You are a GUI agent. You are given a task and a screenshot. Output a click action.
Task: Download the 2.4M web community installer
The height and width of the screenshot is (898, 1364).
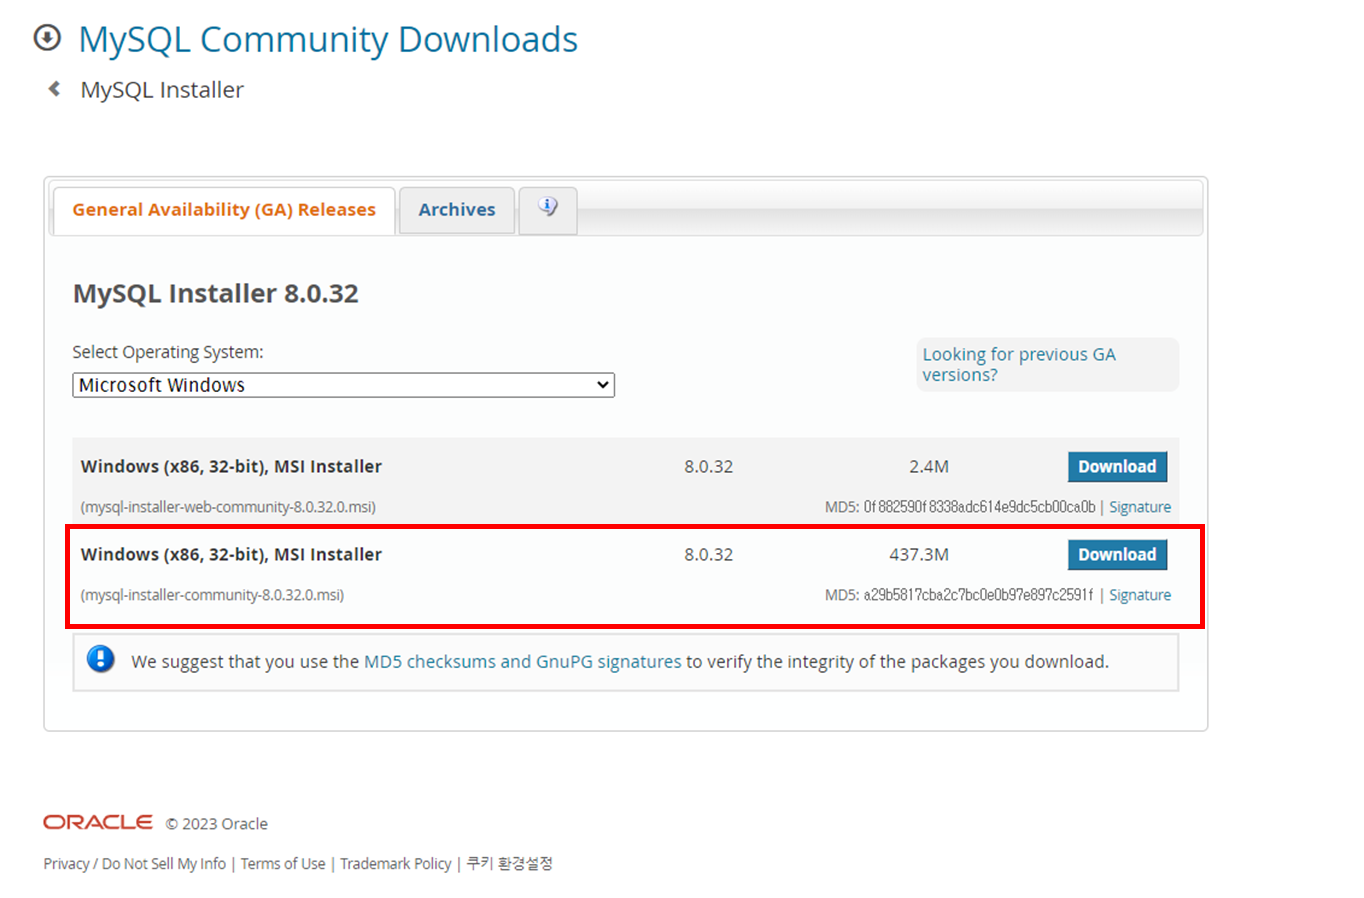[x=1117, y=467]
